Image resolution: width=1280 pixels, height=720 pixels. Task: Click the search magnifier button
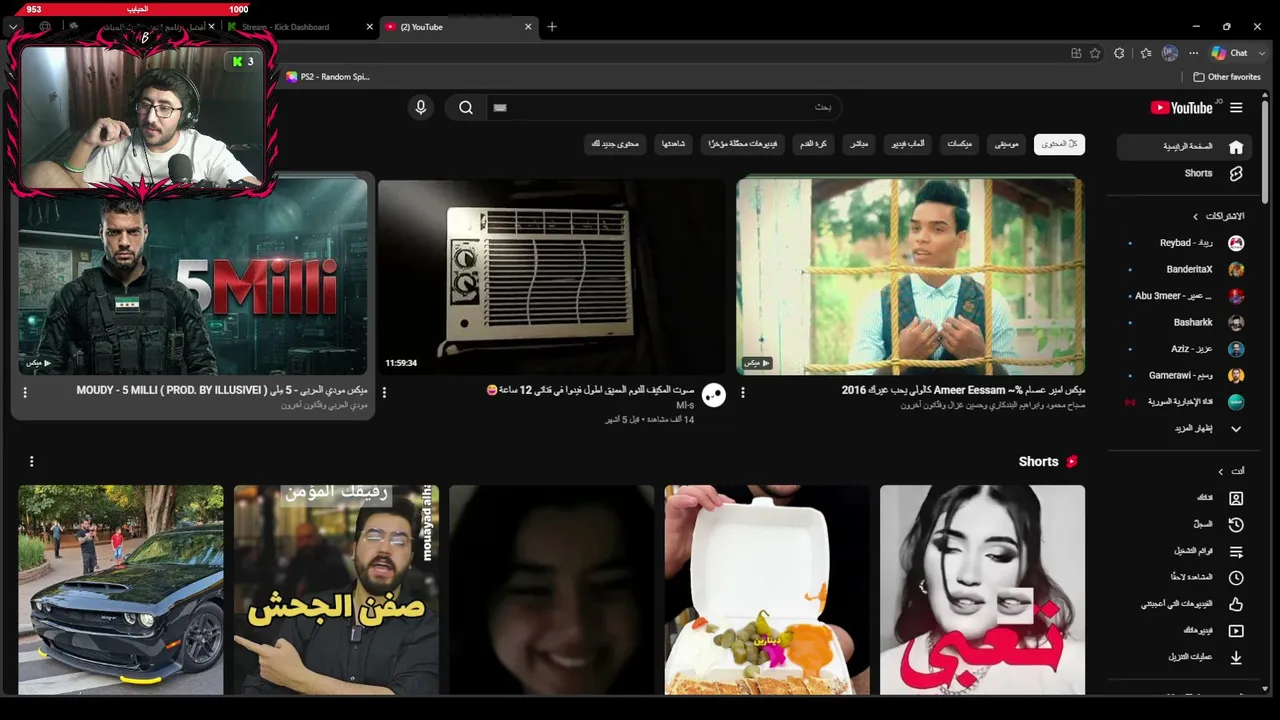coord(466,107)
